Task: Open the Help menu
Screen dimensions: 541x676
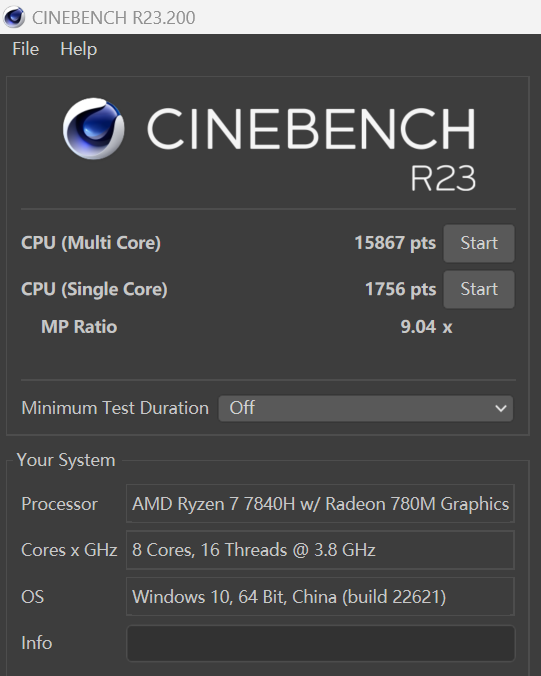Action: (x=78, y=49)
